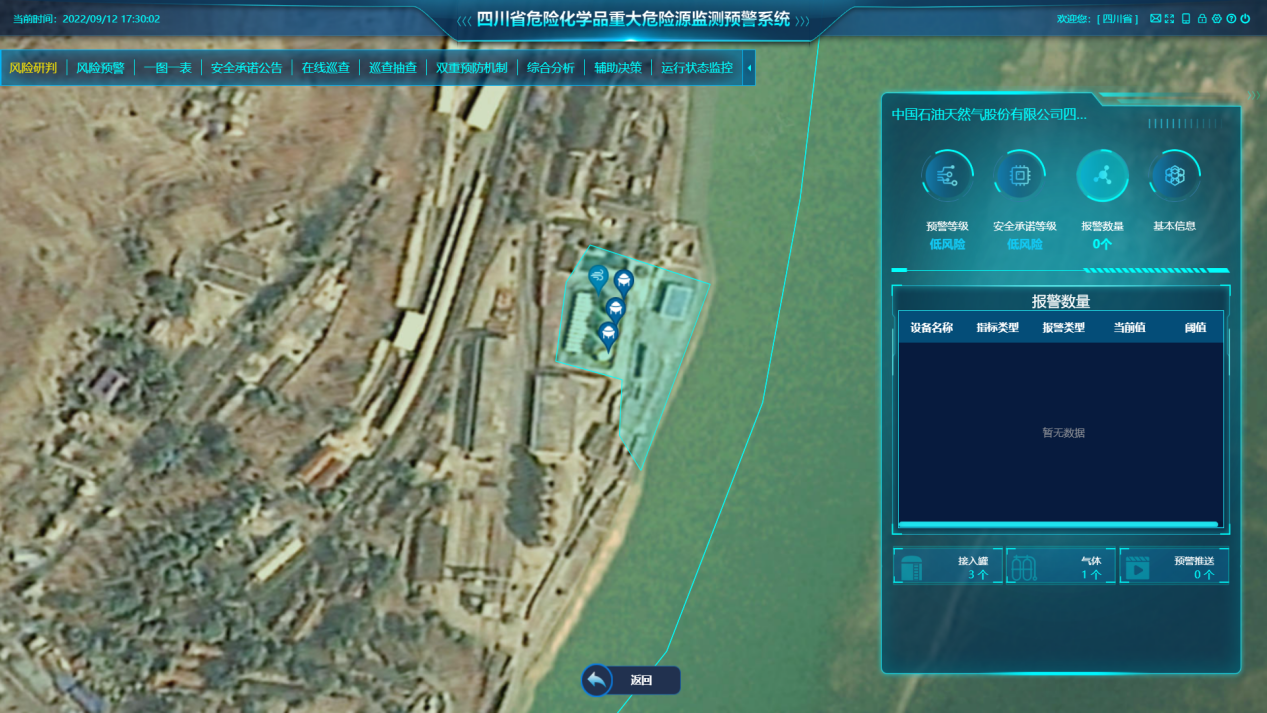Viewport: 1267px width, 713px height.
Task: Click the 预警等级 circular icon
Action: coord(947,176)
